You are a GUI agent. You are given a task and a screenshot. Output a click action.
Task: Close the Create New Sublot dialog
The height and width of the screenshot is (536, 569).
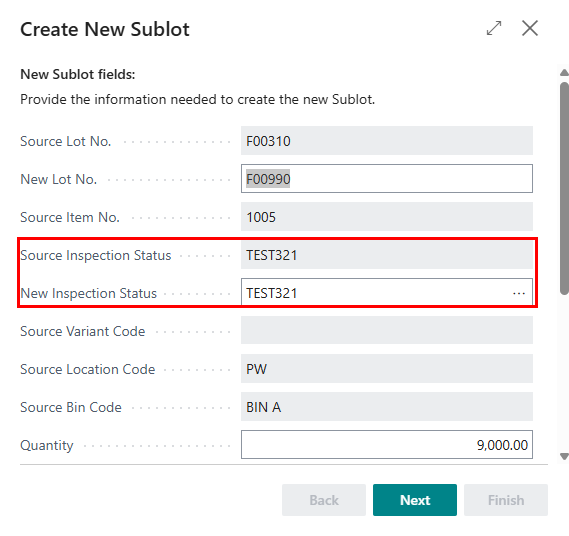pos(530,28)
